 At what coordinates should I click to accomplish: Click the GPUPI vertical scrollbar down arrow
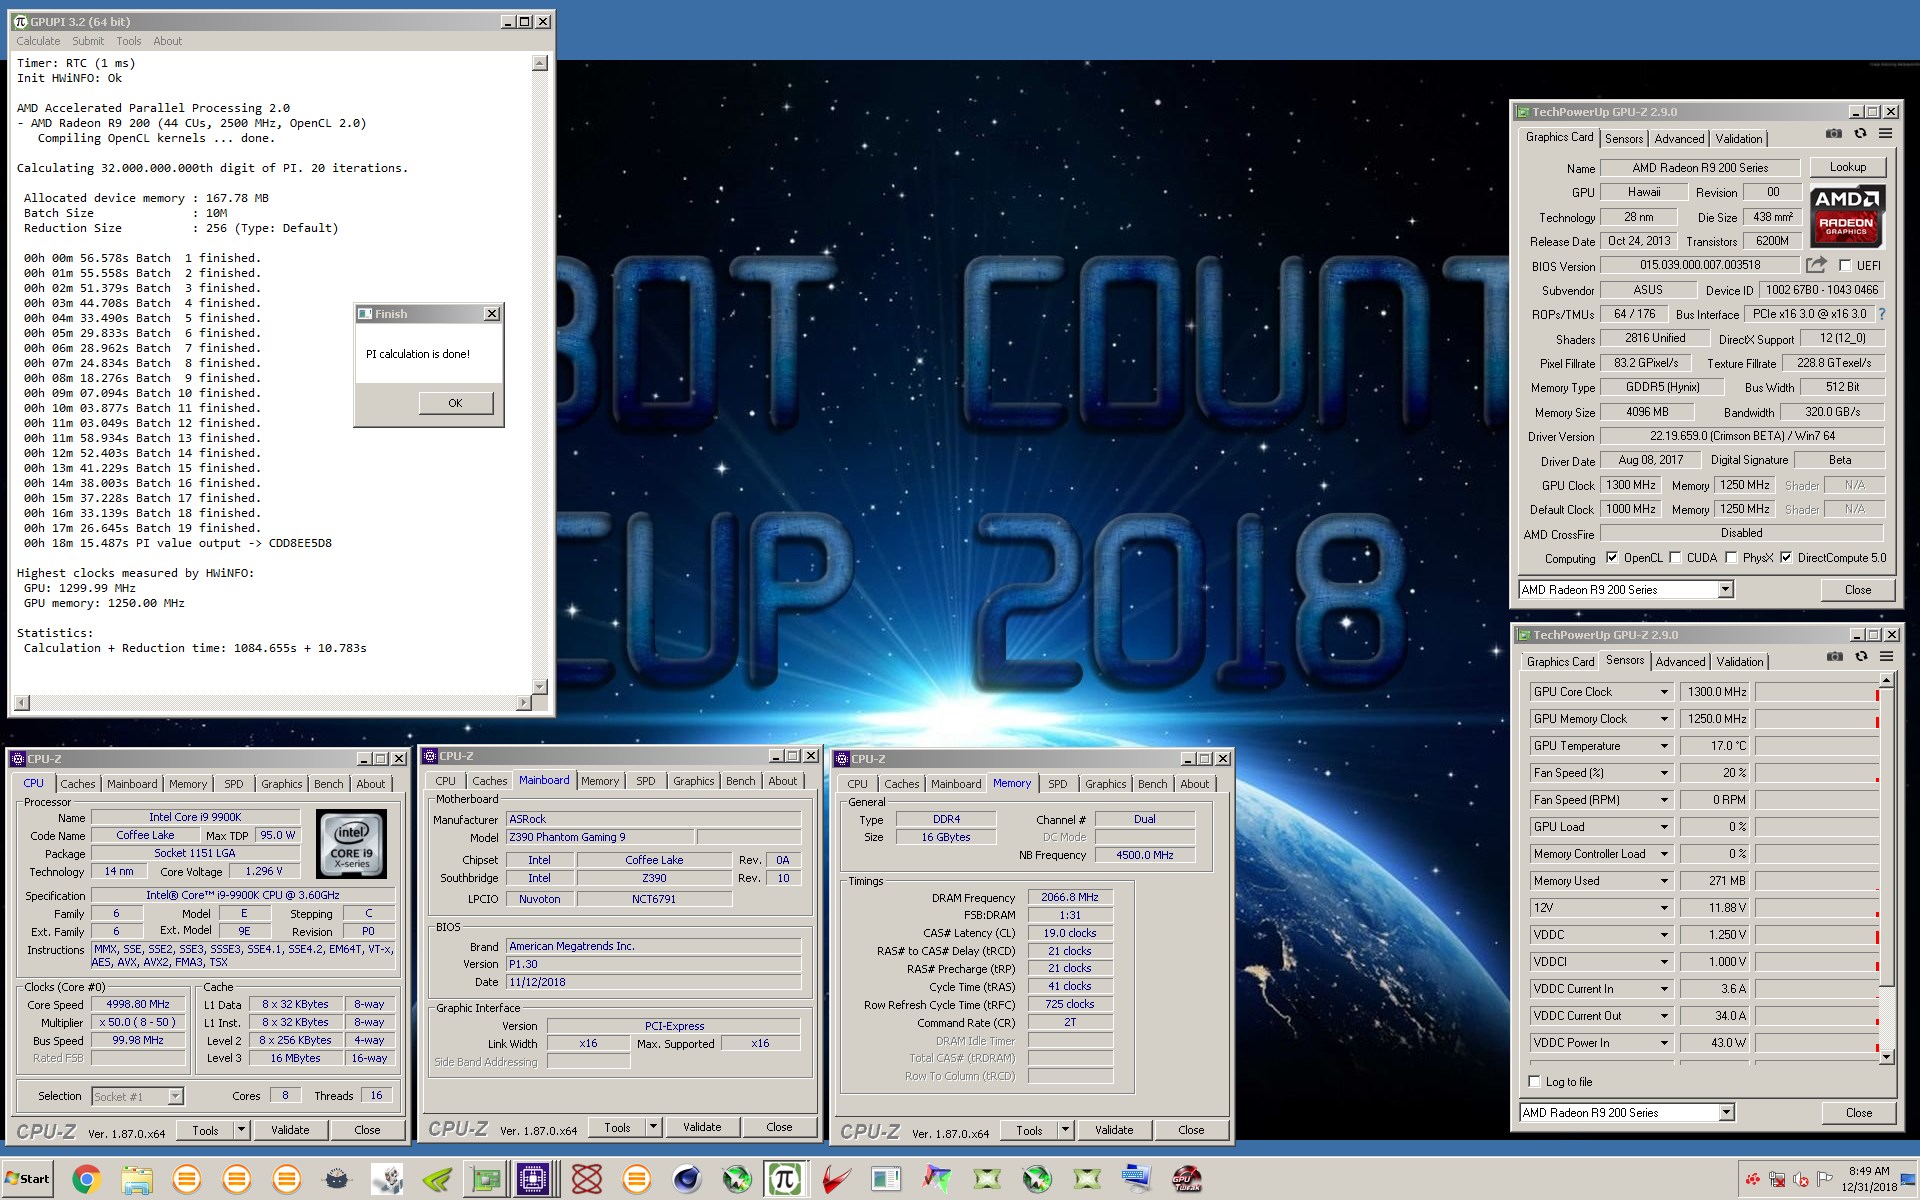(540, 687)
